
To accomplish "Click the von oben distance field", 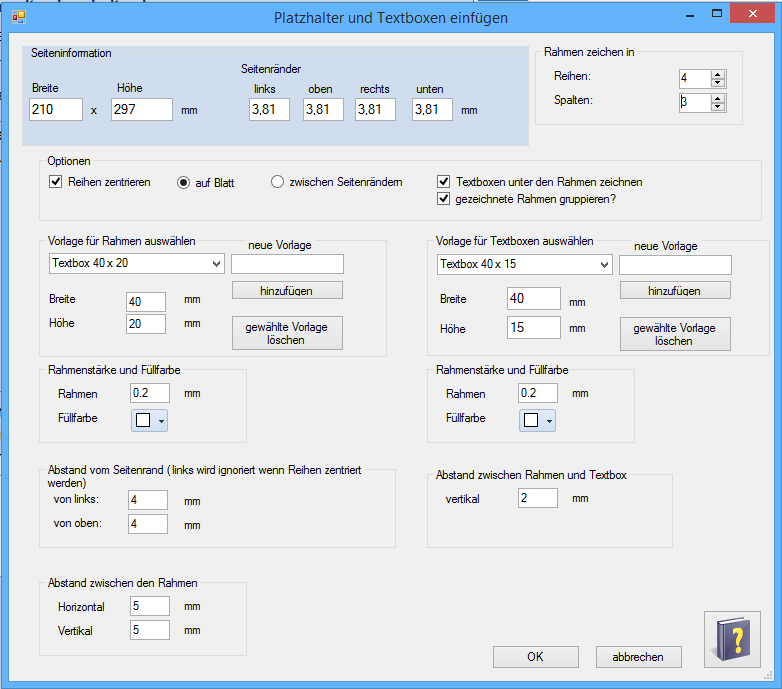I will (148, 523).
